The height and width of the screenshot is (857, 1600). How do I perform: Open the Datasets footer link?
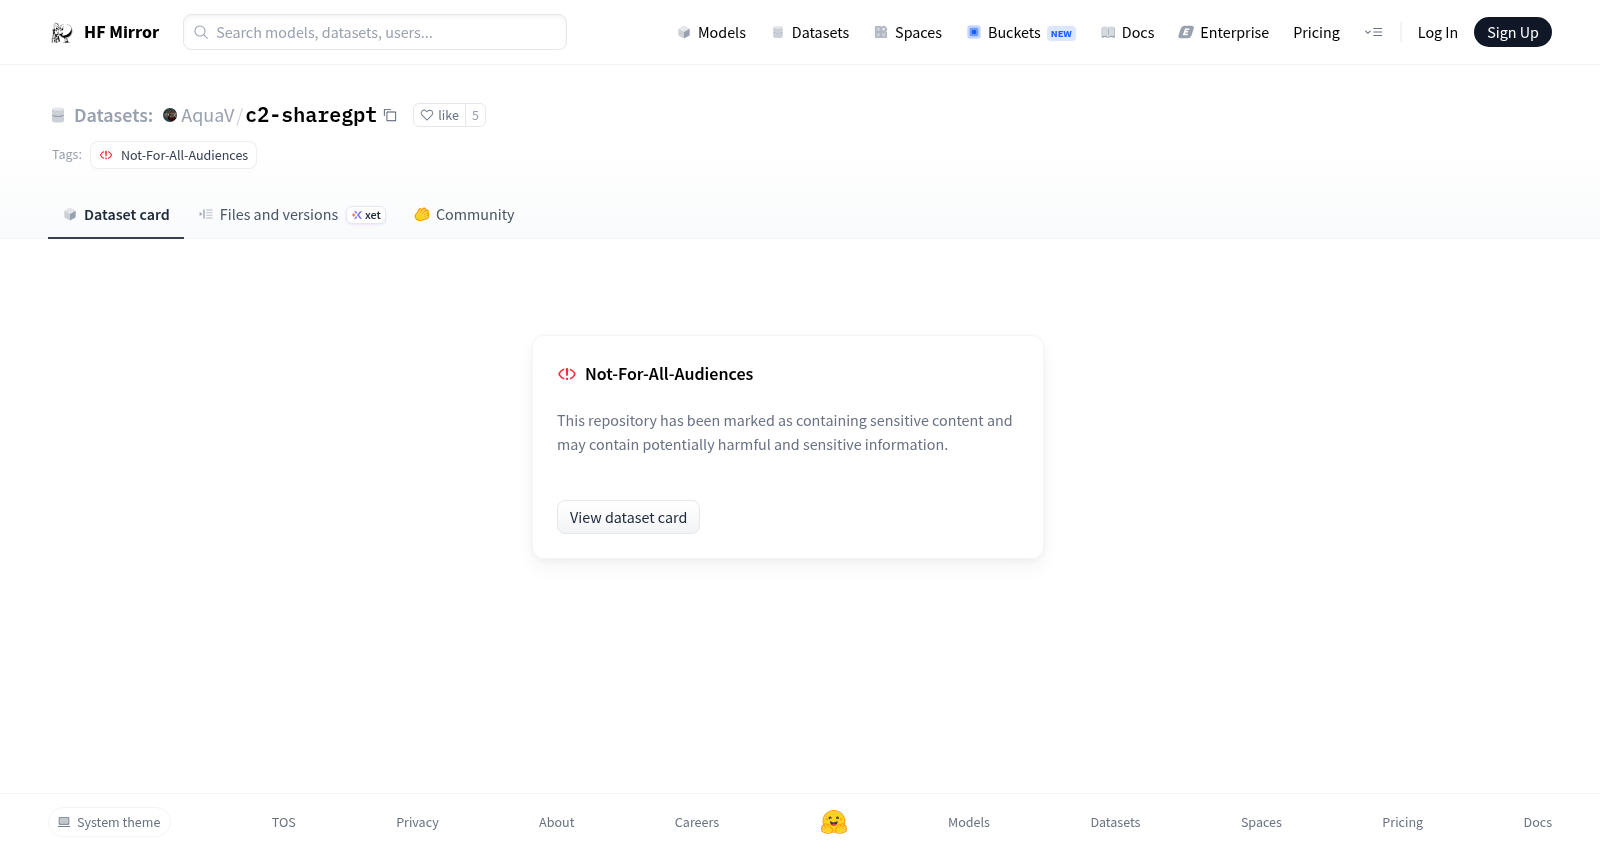click(x=1115, y=822)
